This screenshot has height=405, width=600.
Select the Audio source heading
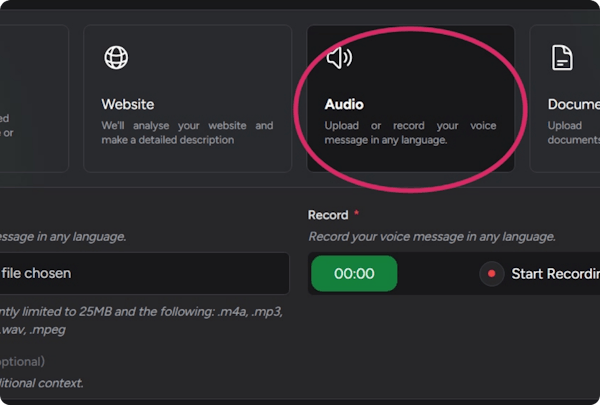[x=344, y=104]
